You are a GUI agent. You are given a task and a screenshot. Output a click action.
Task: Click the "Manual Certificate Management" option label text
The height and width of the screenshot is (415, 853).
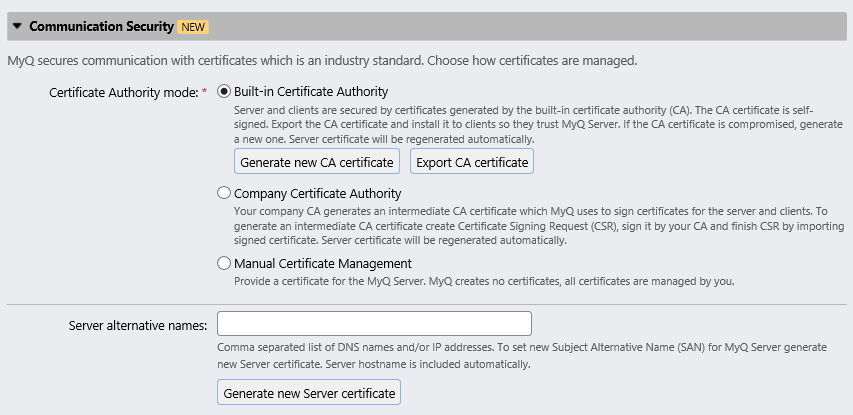322,264
